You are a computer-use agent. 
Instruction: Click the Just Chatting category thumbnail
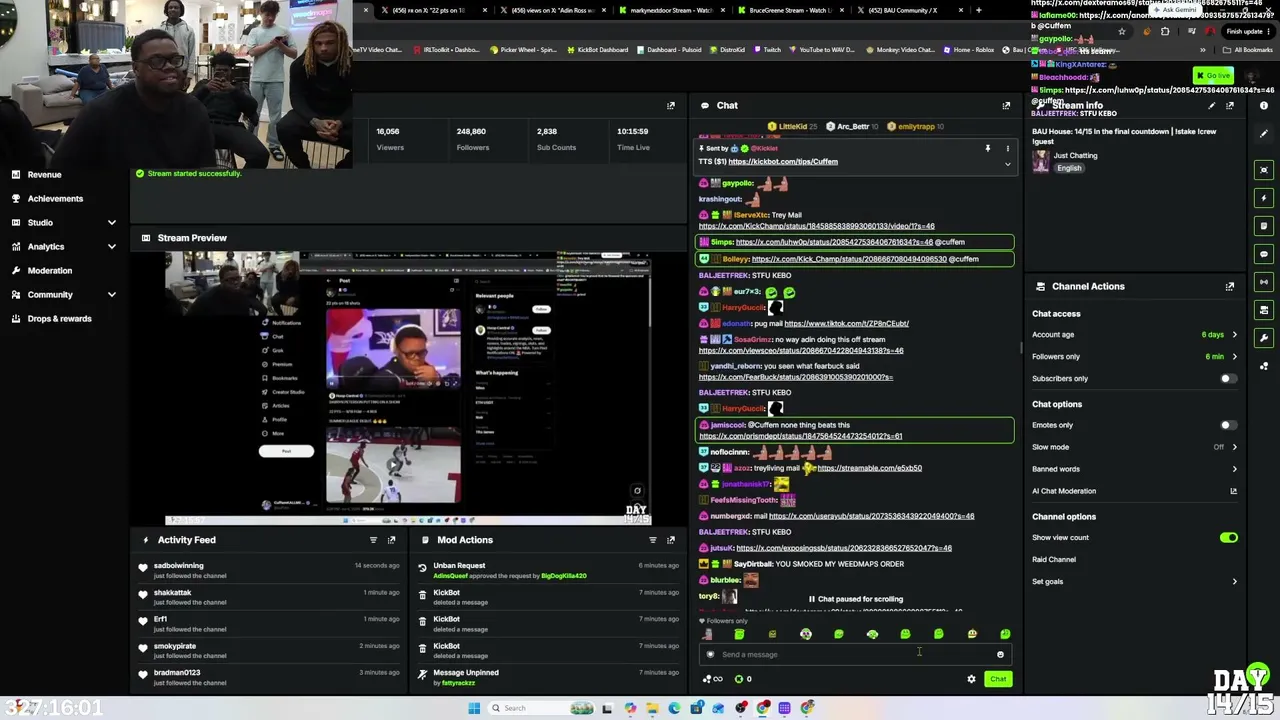click(x=1041, y=162)
